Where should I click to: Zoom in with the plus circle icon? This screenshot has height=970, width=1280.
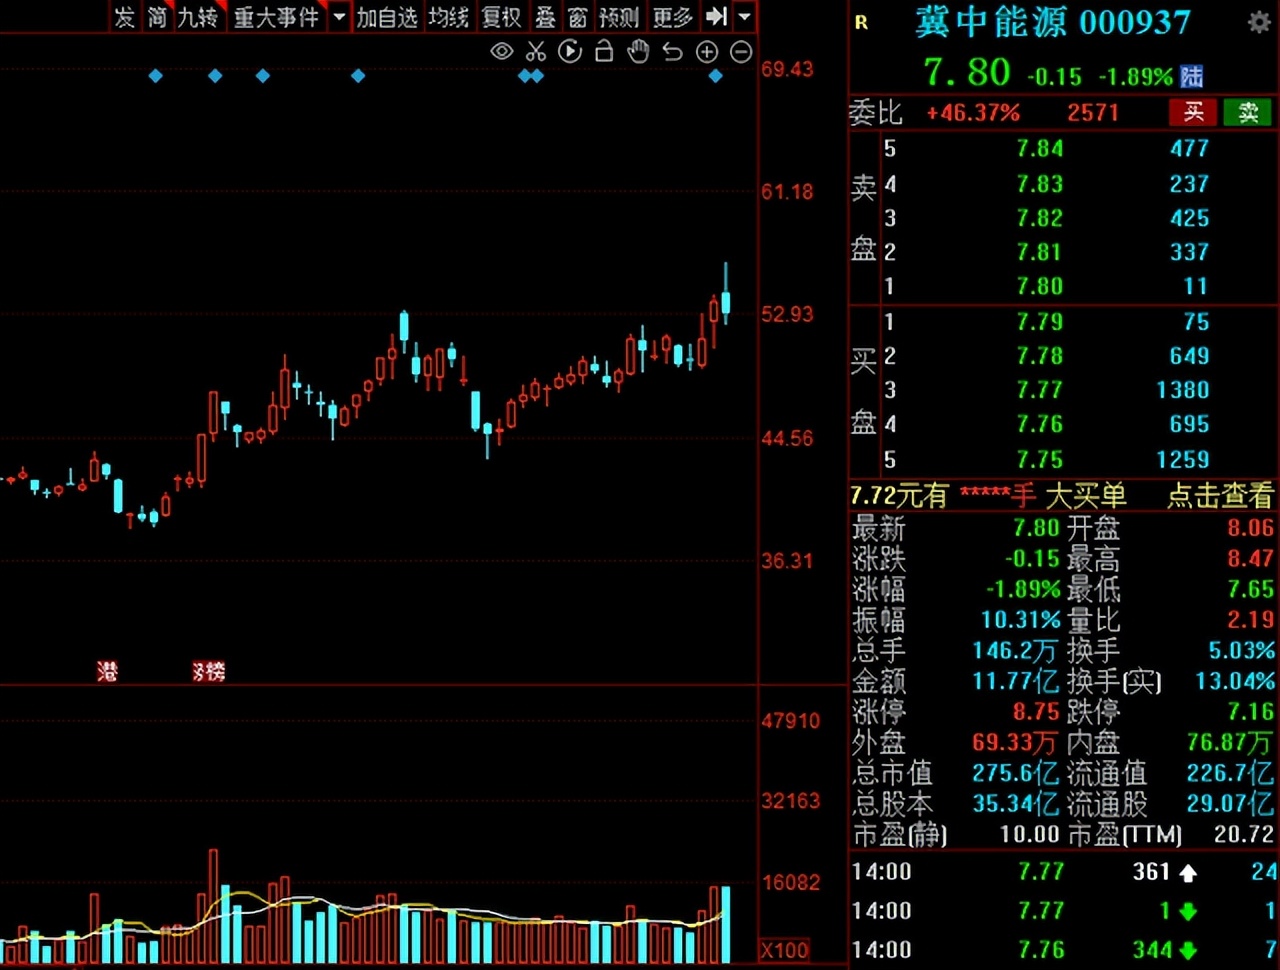point(707,52)
